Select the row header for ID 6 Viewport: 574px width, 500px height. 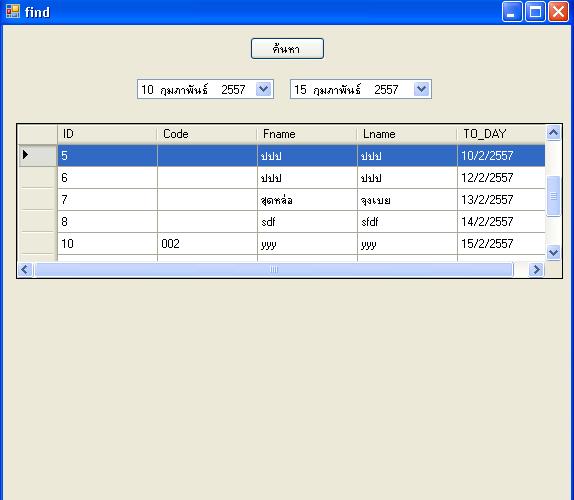tap(38, 178)
